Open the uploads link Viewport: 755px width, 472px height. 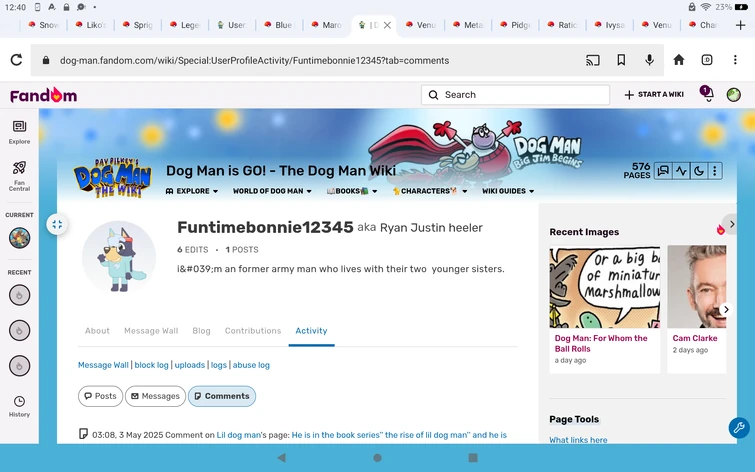[x=190, y=365]
